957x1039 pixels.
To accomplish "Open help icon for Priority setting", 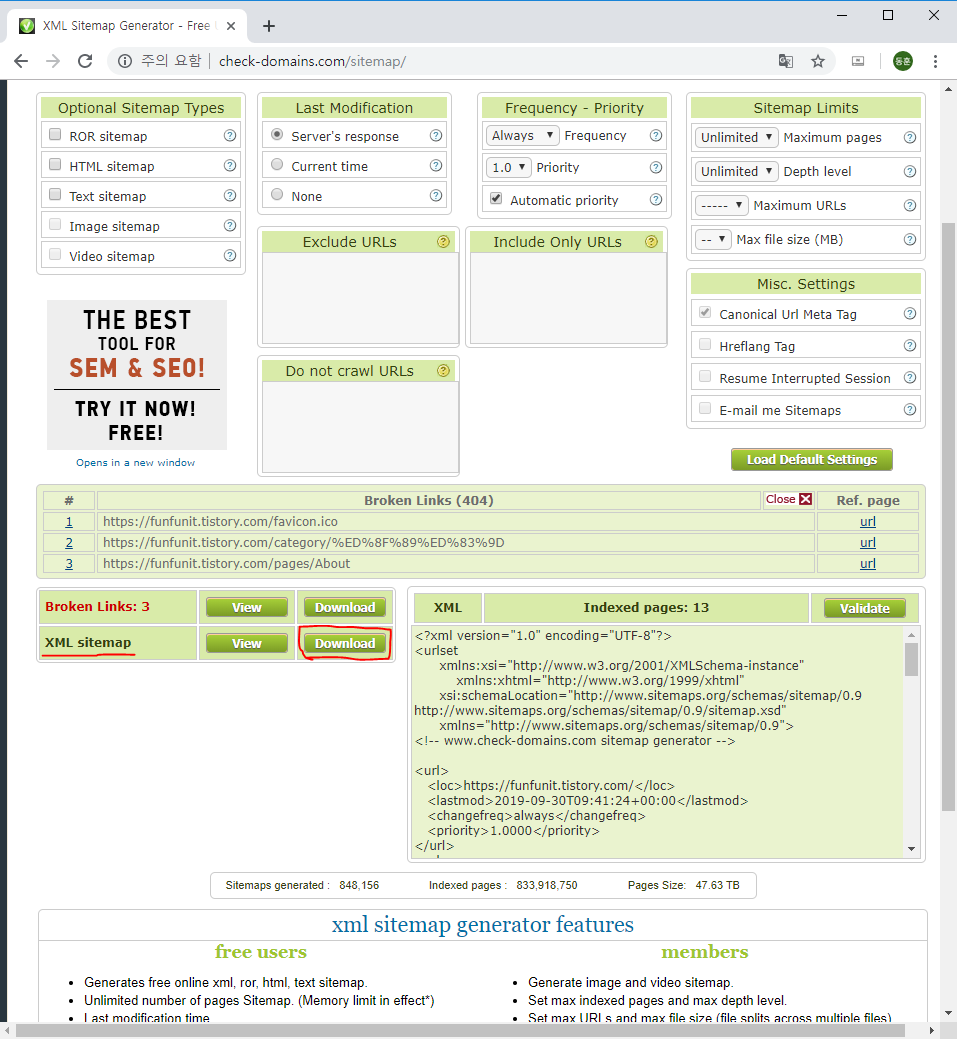I will point(656,167).
